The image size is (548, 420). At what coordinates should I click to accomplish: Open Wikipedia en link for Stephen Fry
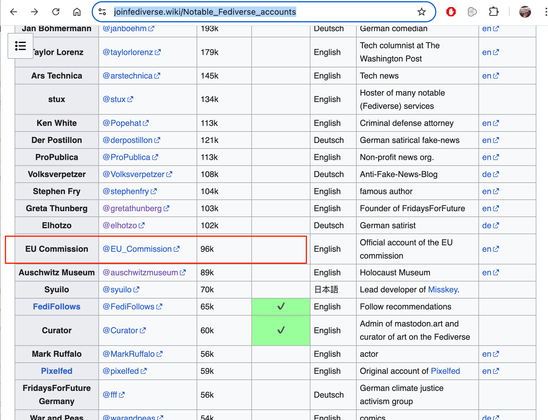(x=490, y=191)
